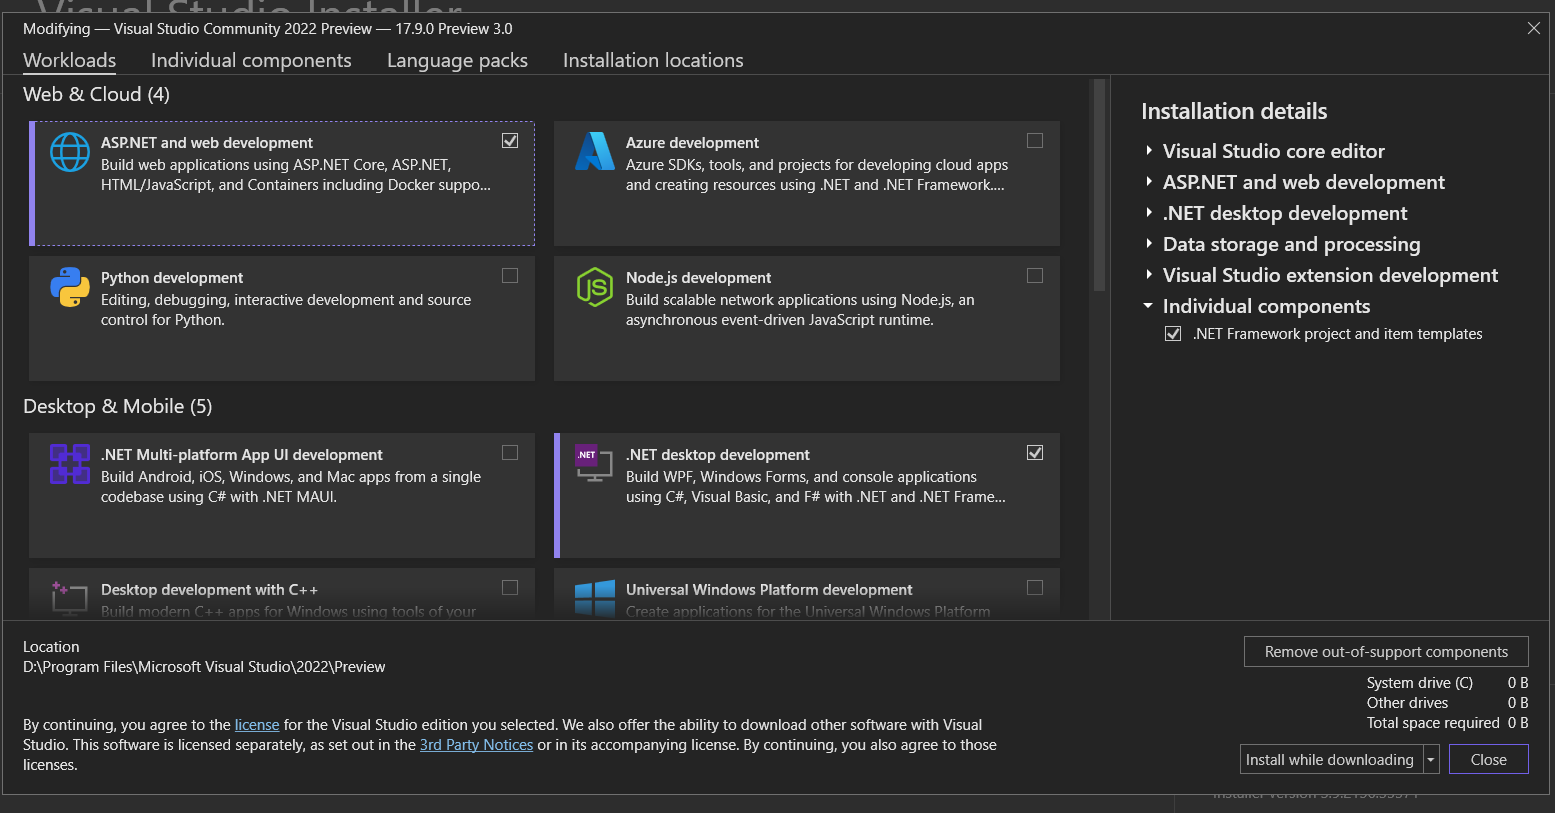Screen dimensions: 1555x813
Task: Click Remove out-of-support components button
Action: 1386,652
